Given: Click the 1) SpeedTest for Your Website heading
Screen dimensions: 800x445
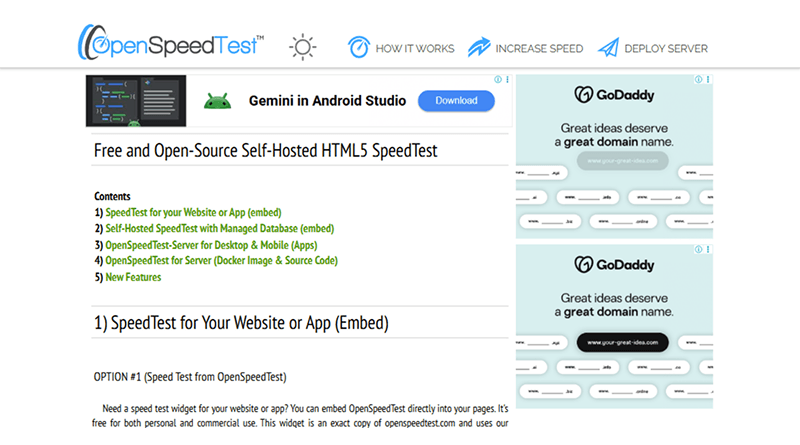Looking at the screenshot, I should pyautogui.click(x=241, y=323).
